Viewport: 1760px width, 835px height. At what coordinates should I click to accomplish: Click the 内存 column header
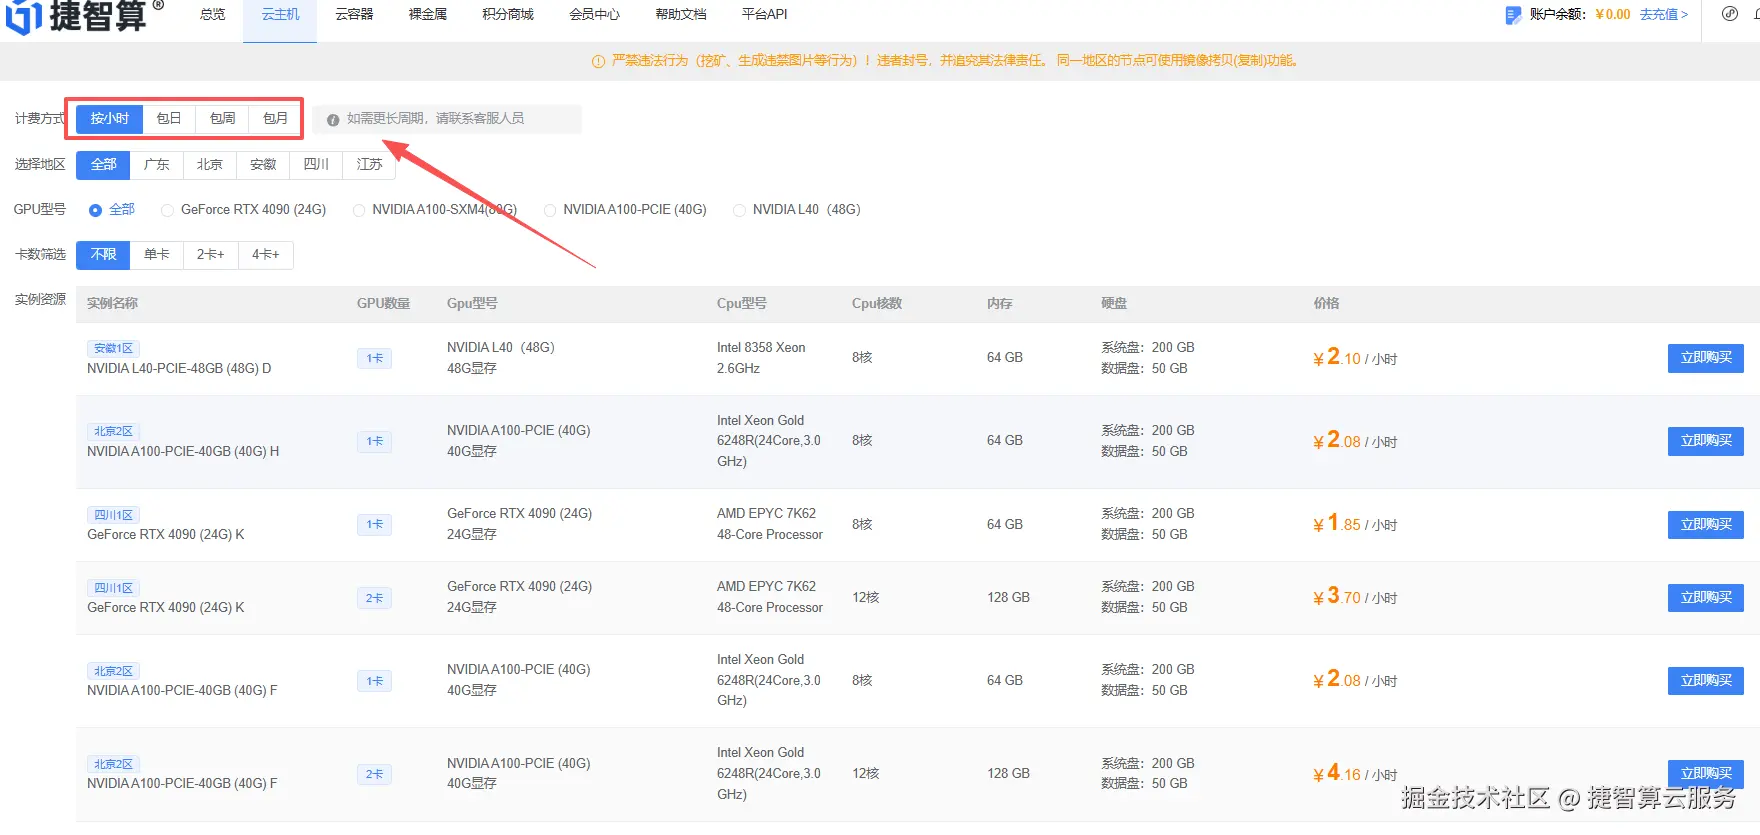pyautogui.click(x=999, y=304)
